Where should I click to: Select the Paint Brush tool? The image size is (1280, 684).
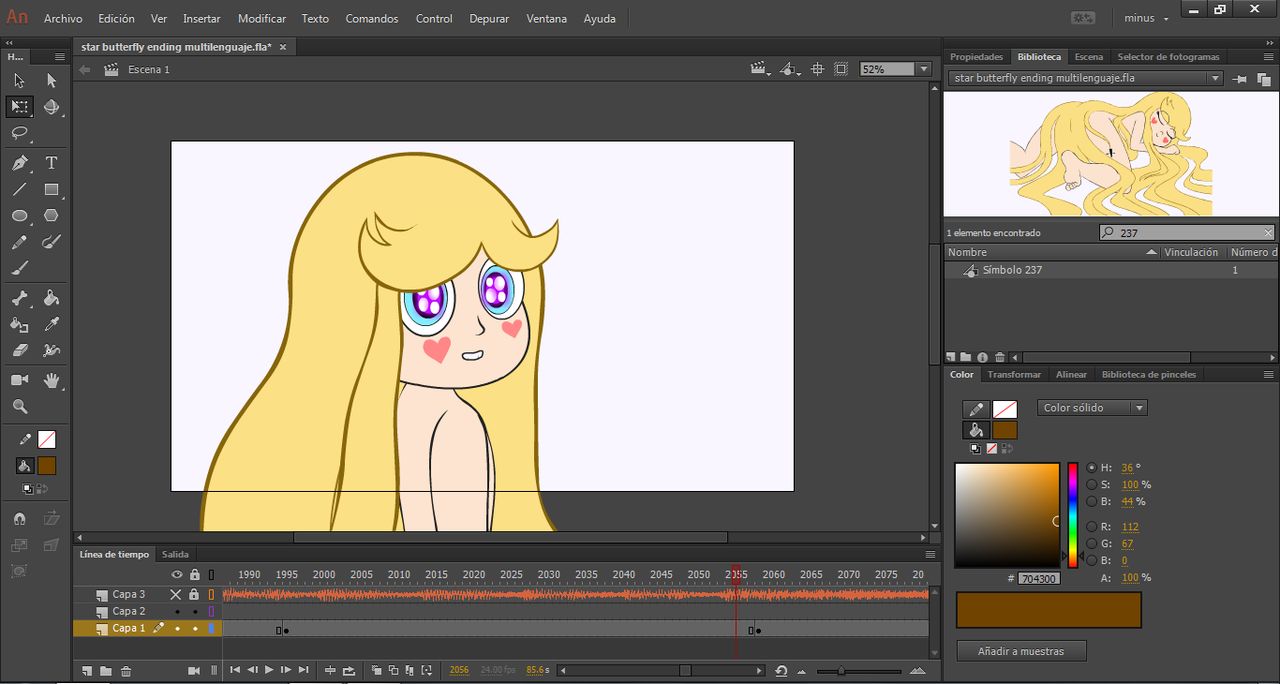click(x=51, y=243)
